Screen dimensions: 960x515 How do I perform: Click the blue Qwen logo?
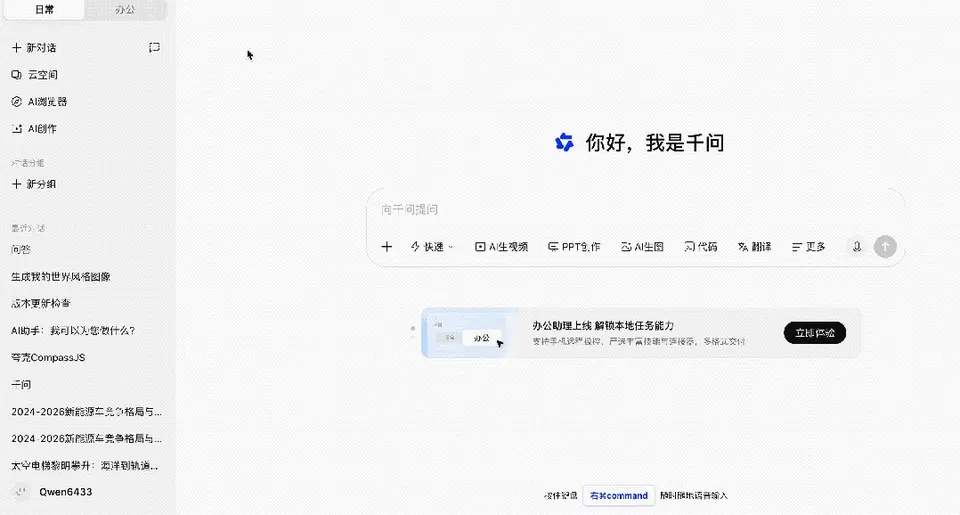564,143
